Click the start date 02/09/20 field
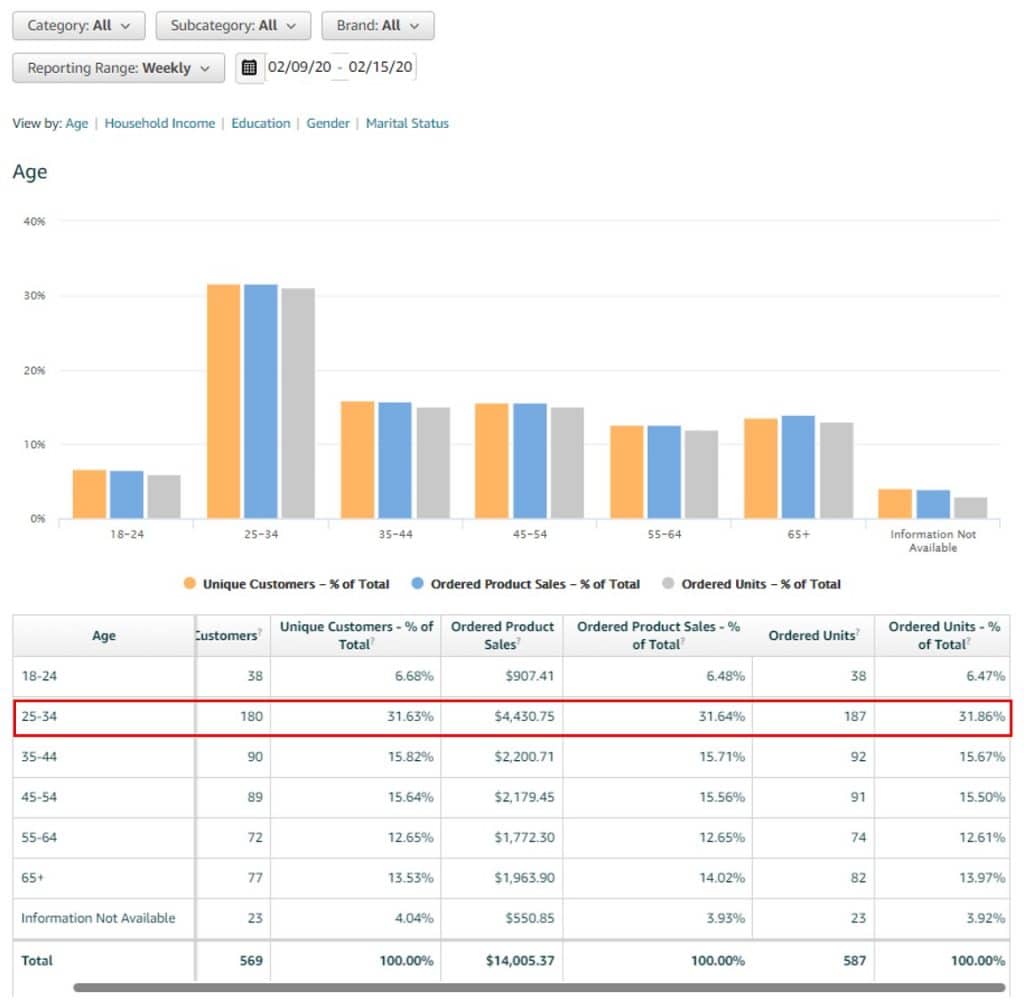The height and width of the screenshot is (1000, 1024). pos(299,68)
